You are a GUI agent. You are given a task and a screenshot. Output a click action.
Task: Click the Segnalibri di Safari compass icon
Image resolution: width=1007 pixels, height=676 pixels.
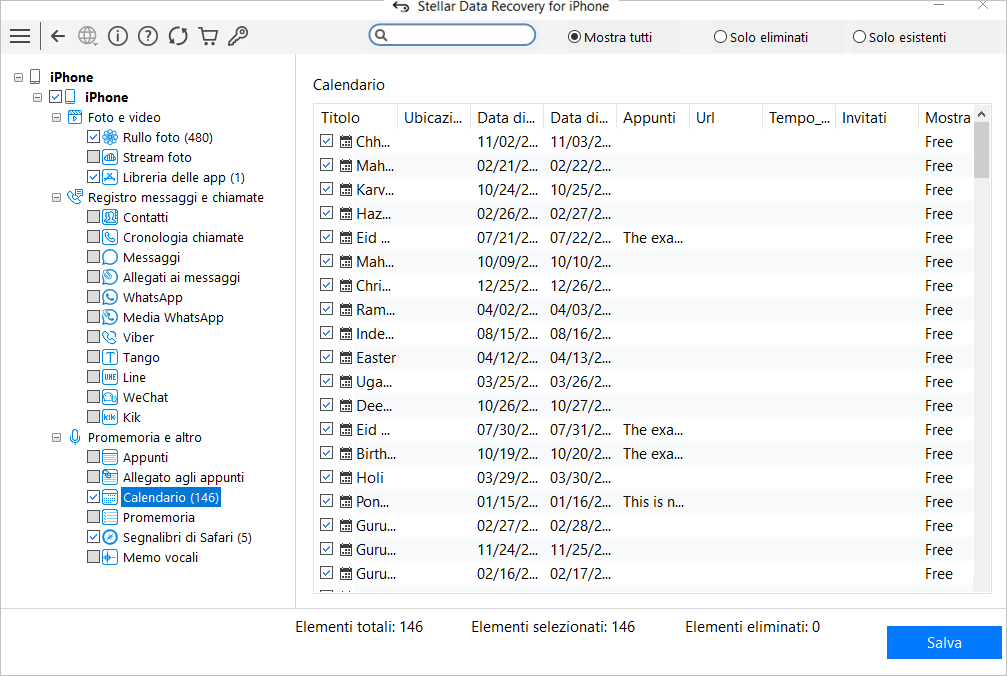coord(110,537)
